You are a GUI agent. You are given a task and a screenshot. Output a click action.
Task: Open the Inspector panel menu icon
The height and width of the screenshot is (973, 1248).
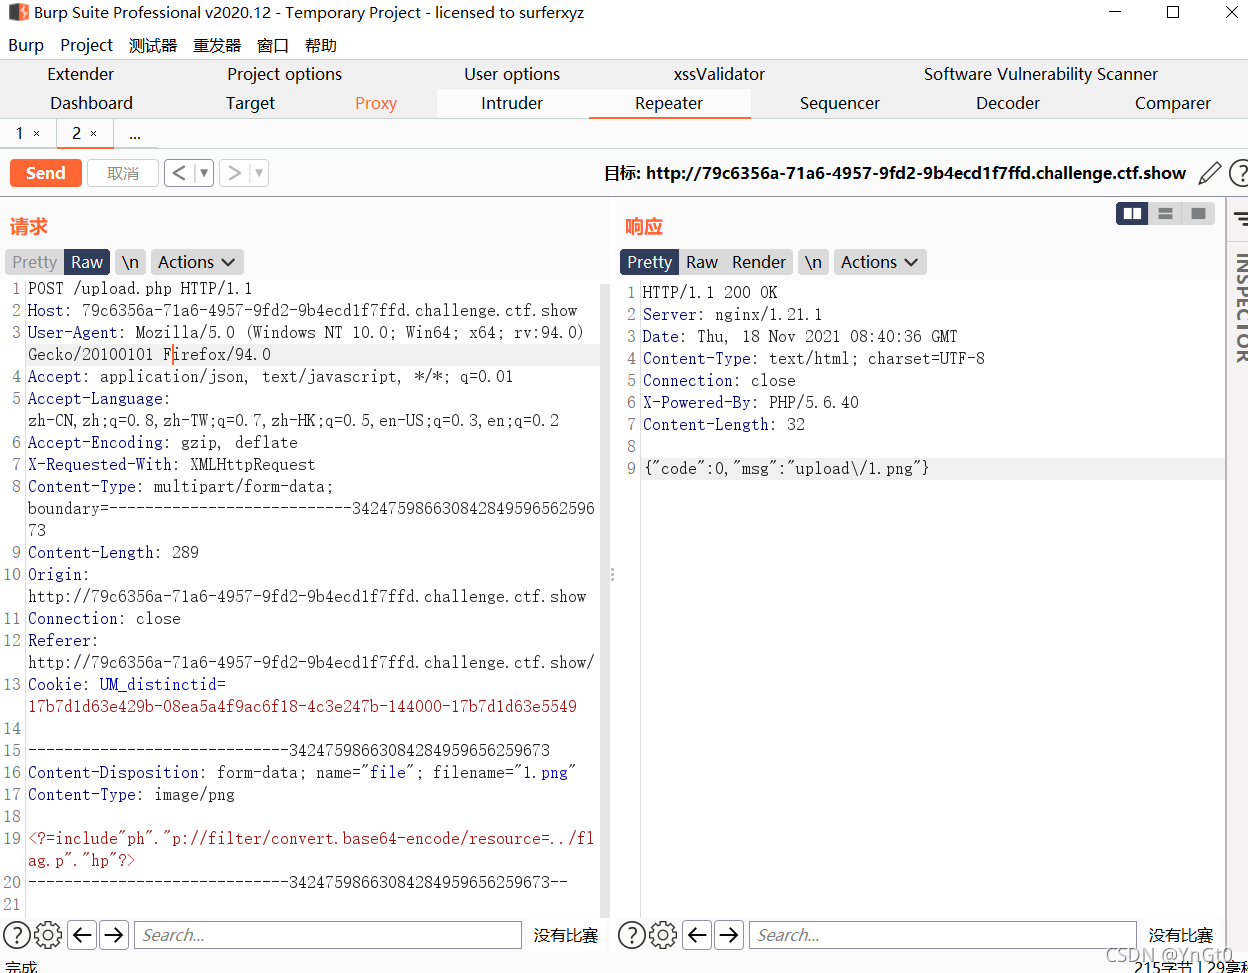click(x=1240, y=218)
